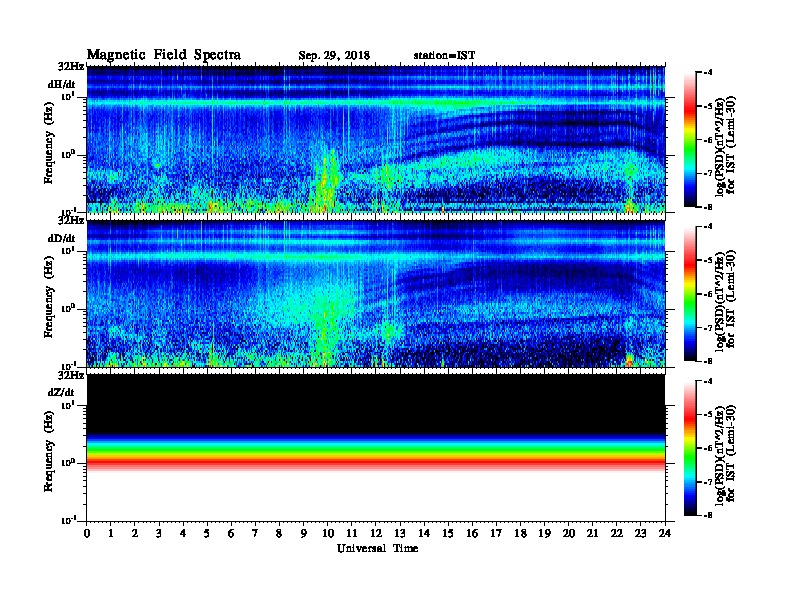Click hour tick label "17" on time axis
The image size is (792, 612).
click(497, 533)
